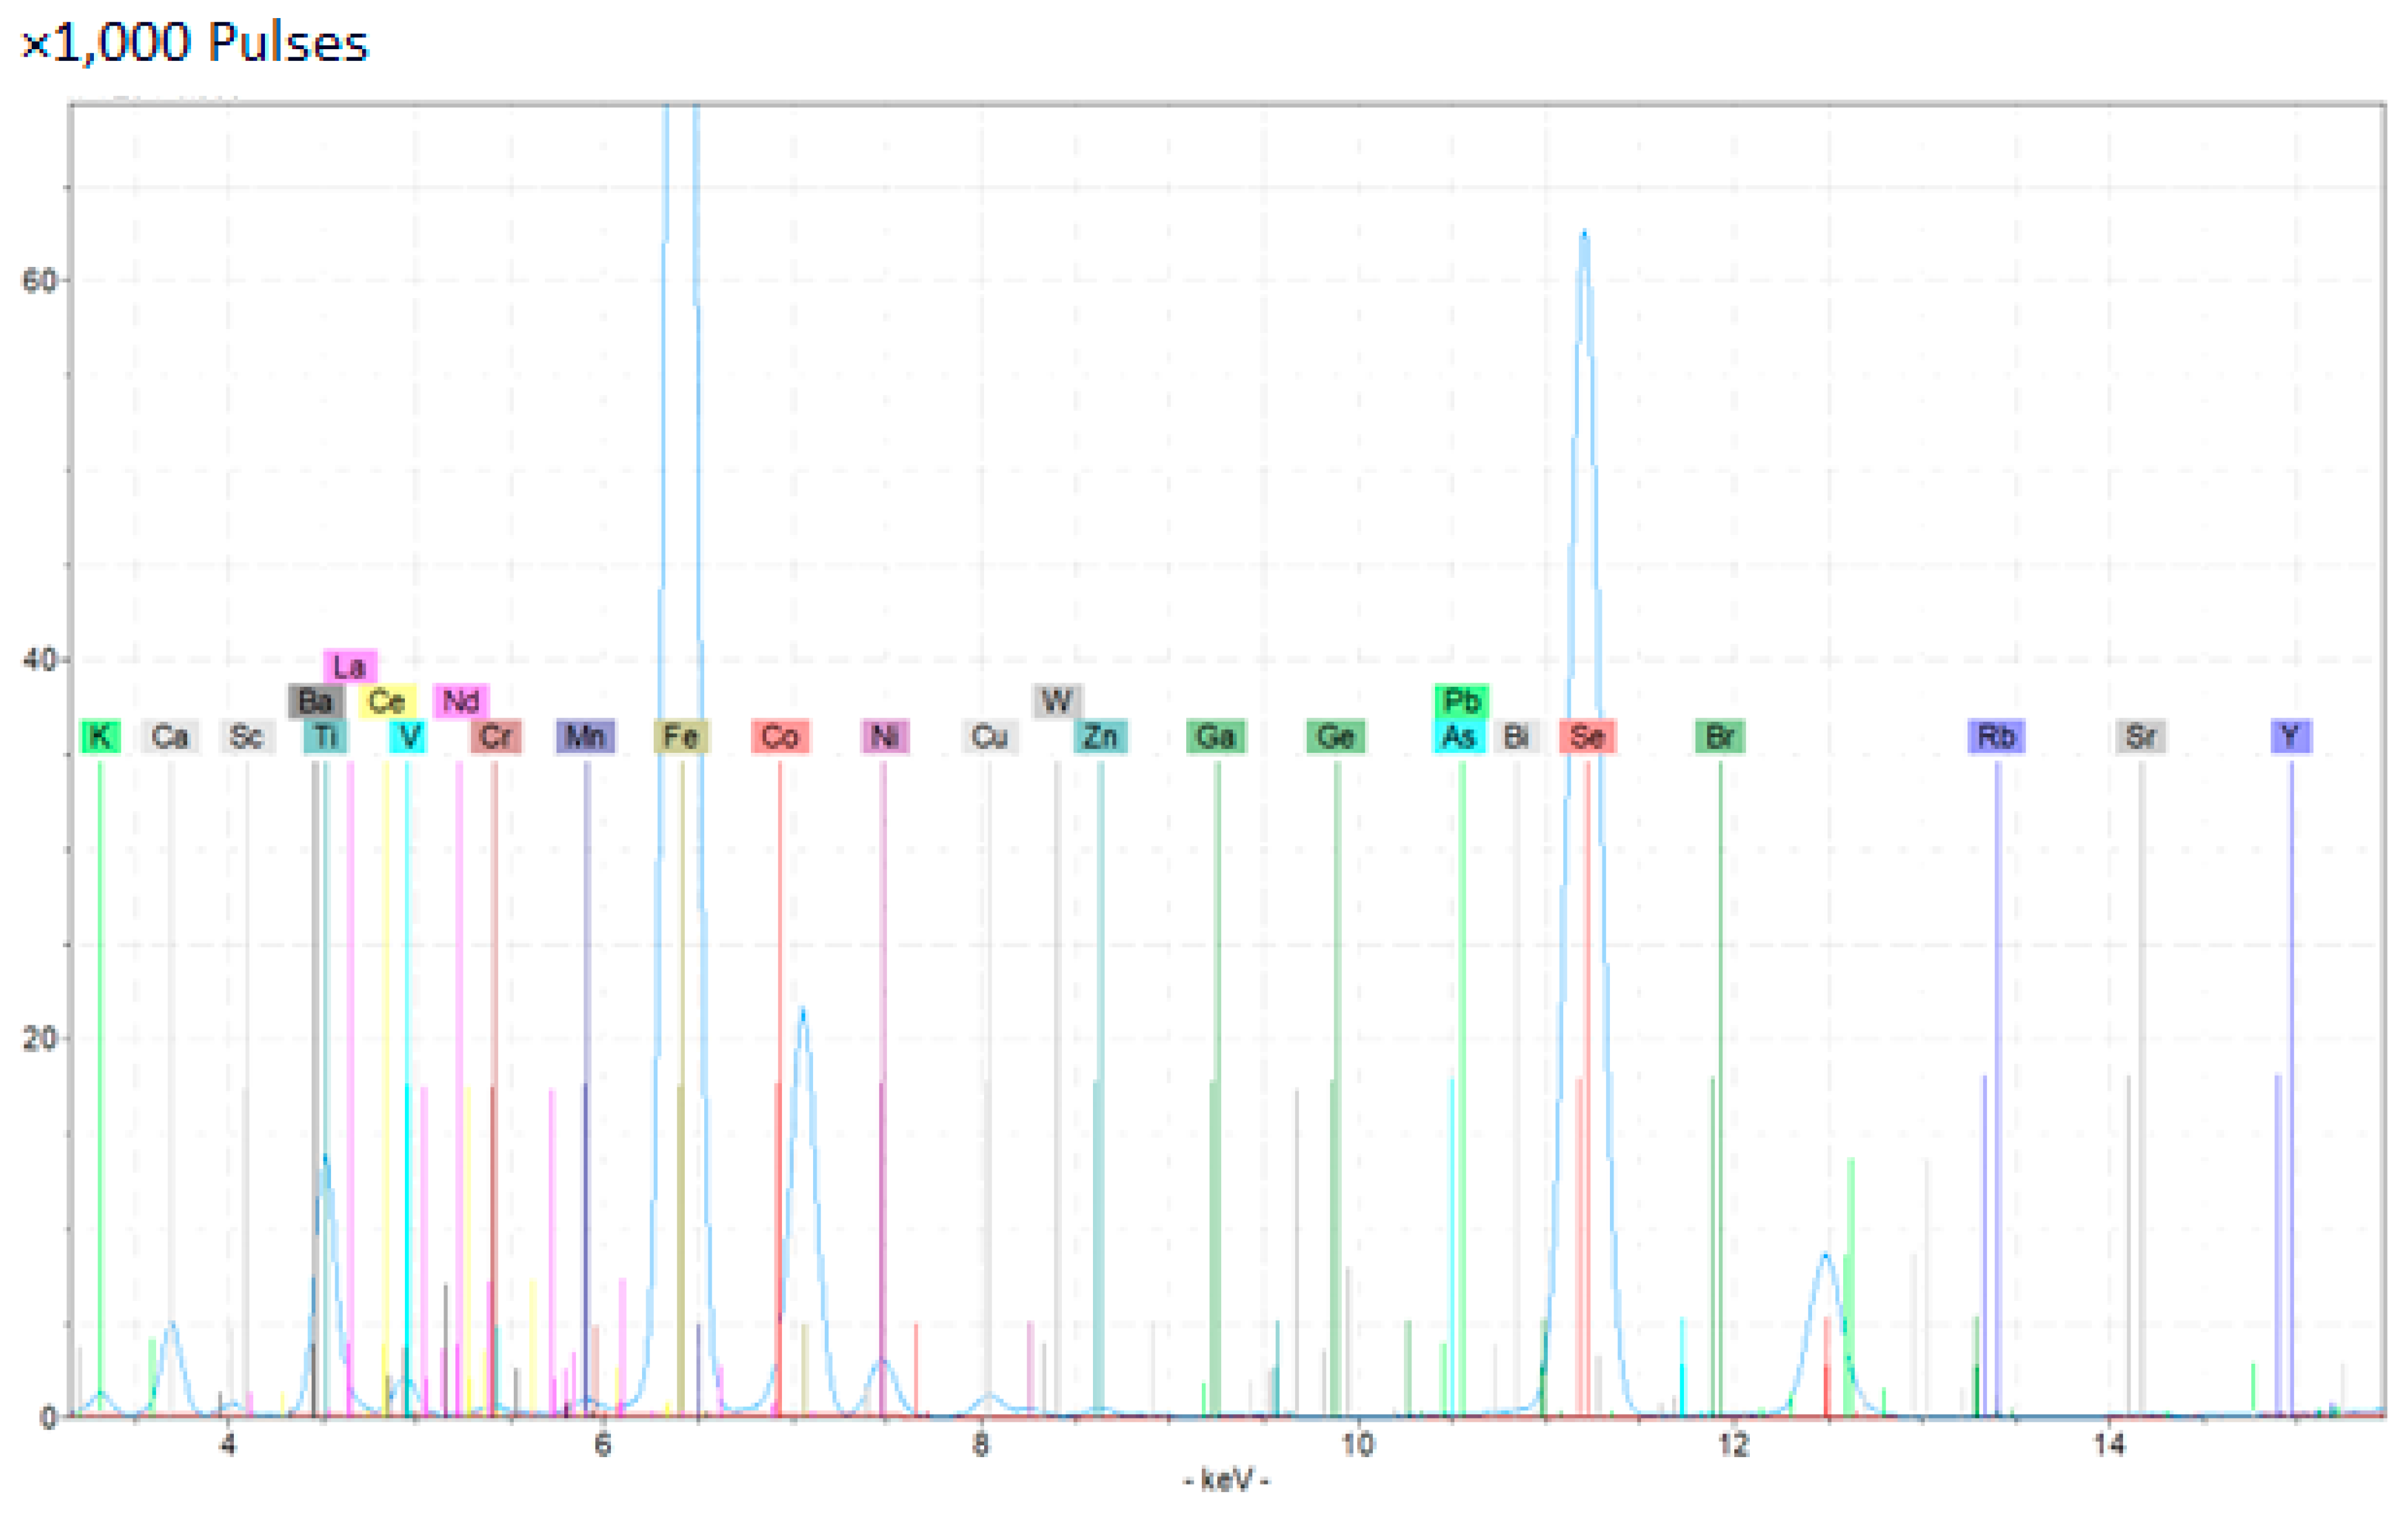Select the Fe element label

[681, 737]
